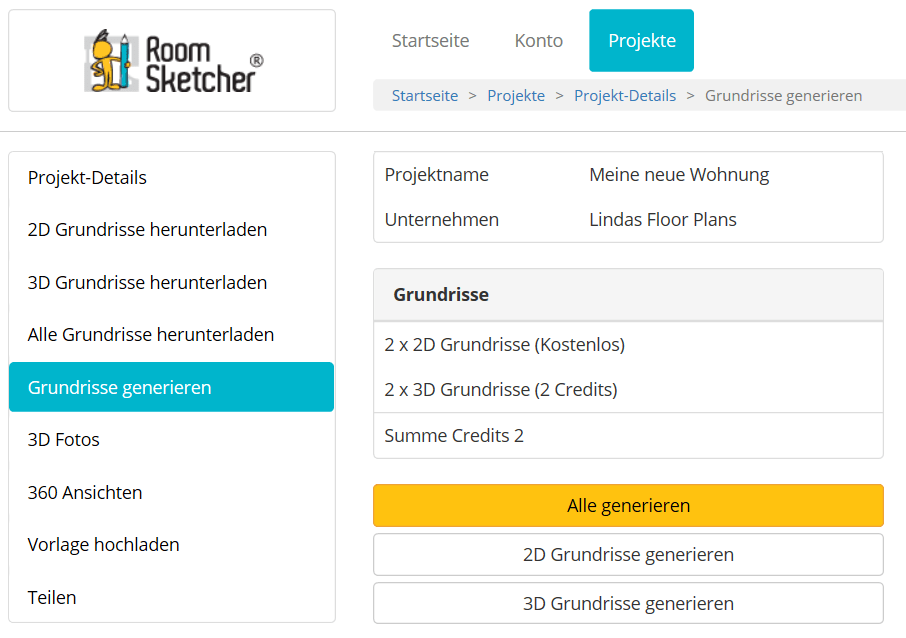Click the Grundrisse panel header
This screenshot has width=906, height=638.
click(628, 295)
